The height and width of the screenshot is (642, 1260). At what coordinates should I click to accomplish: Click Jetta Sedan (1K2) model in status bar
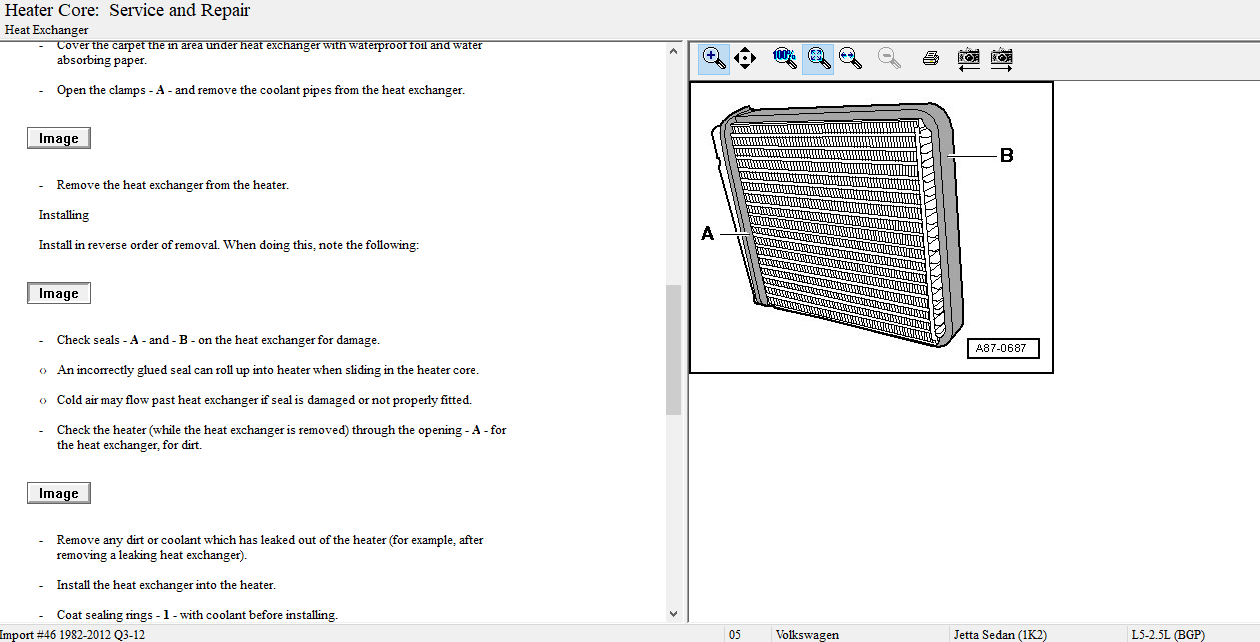point(1002,634)
